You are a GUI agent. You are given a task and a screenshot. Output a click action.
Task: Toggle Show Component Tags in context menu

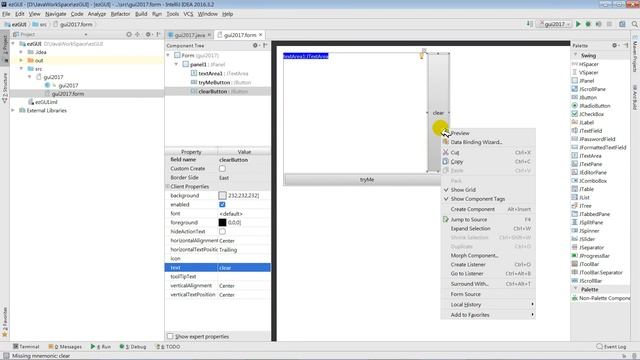[x=488, y=199]
